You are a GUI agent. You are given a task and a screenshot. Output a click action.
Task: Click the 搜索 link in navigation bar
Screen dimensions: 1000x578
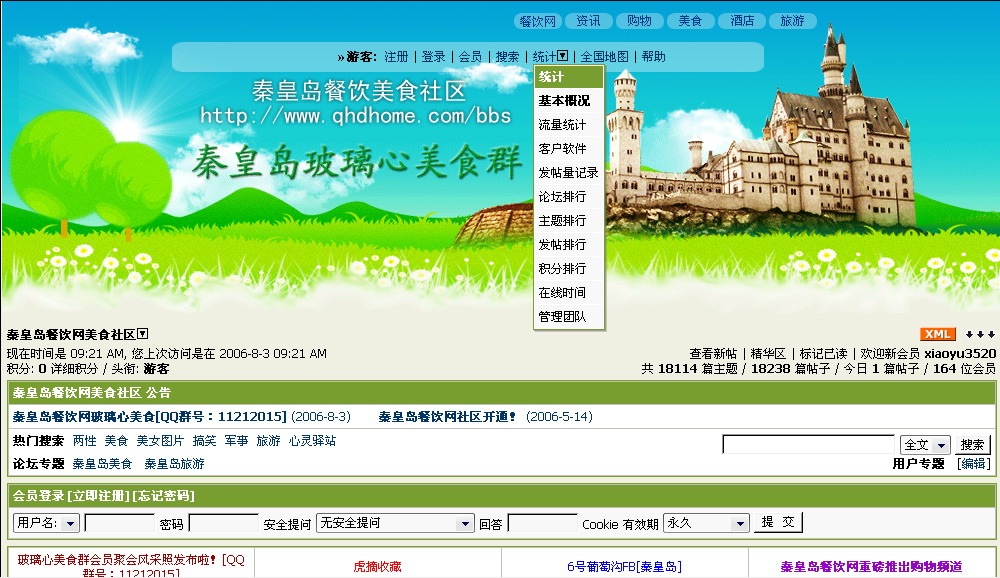pos(508,57)
